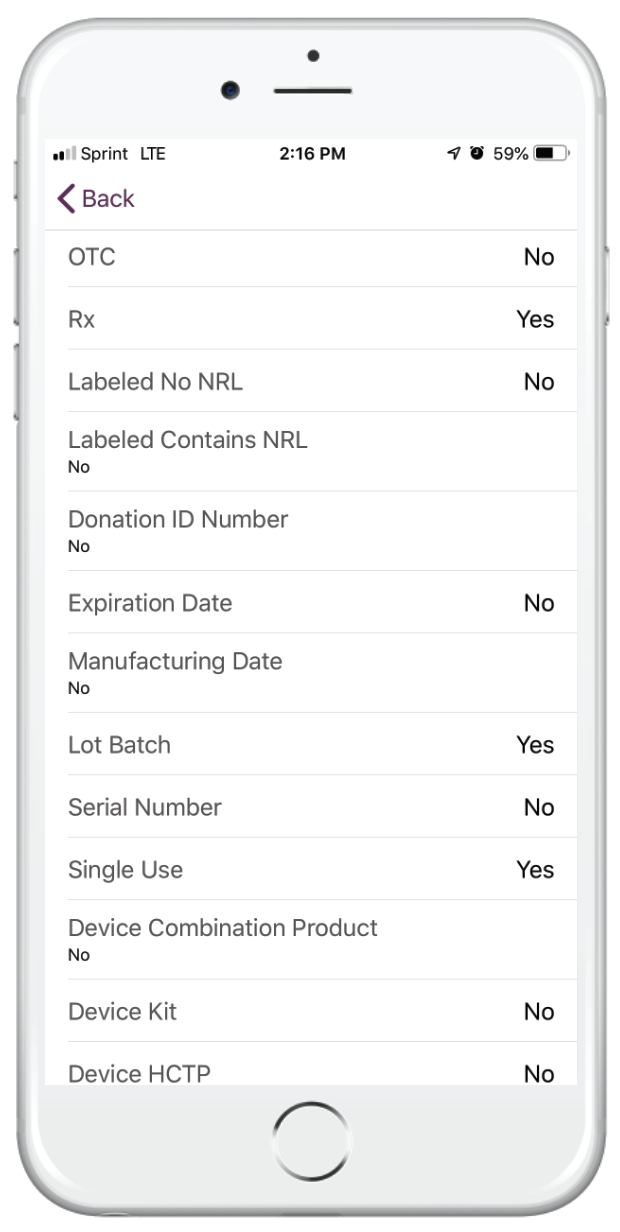Select the Labeled No NRL row

(310, 381)
